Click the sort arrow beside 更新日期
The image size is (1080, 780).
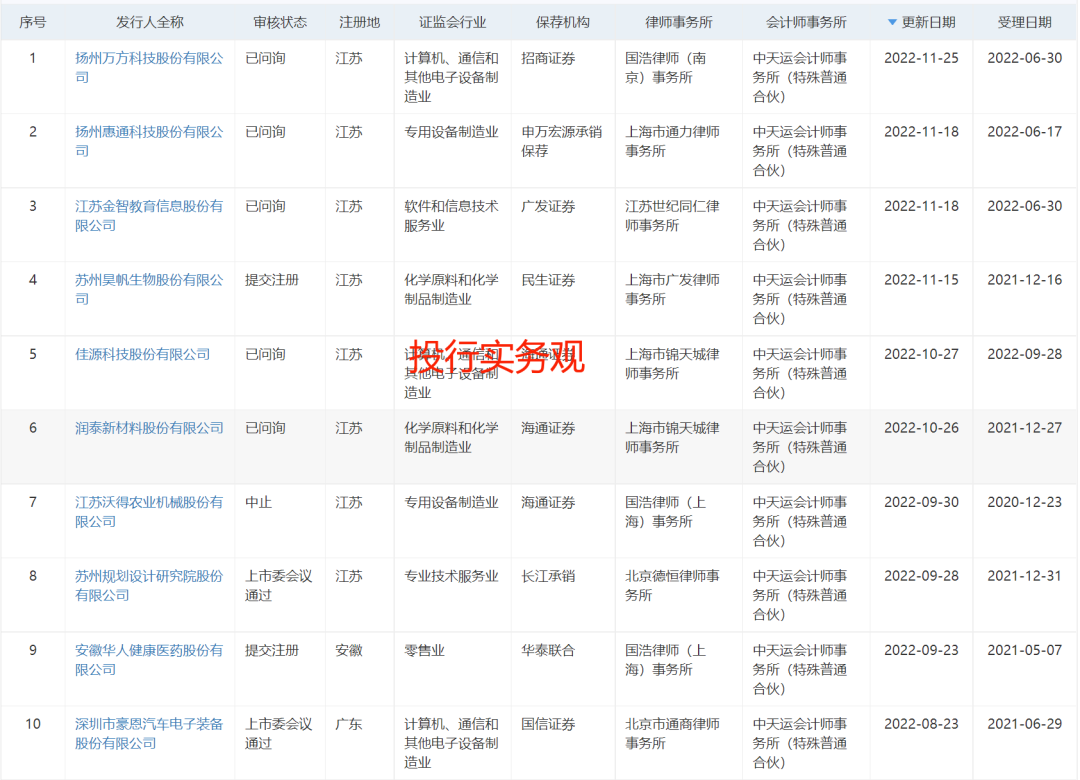(x=892, y=23)
